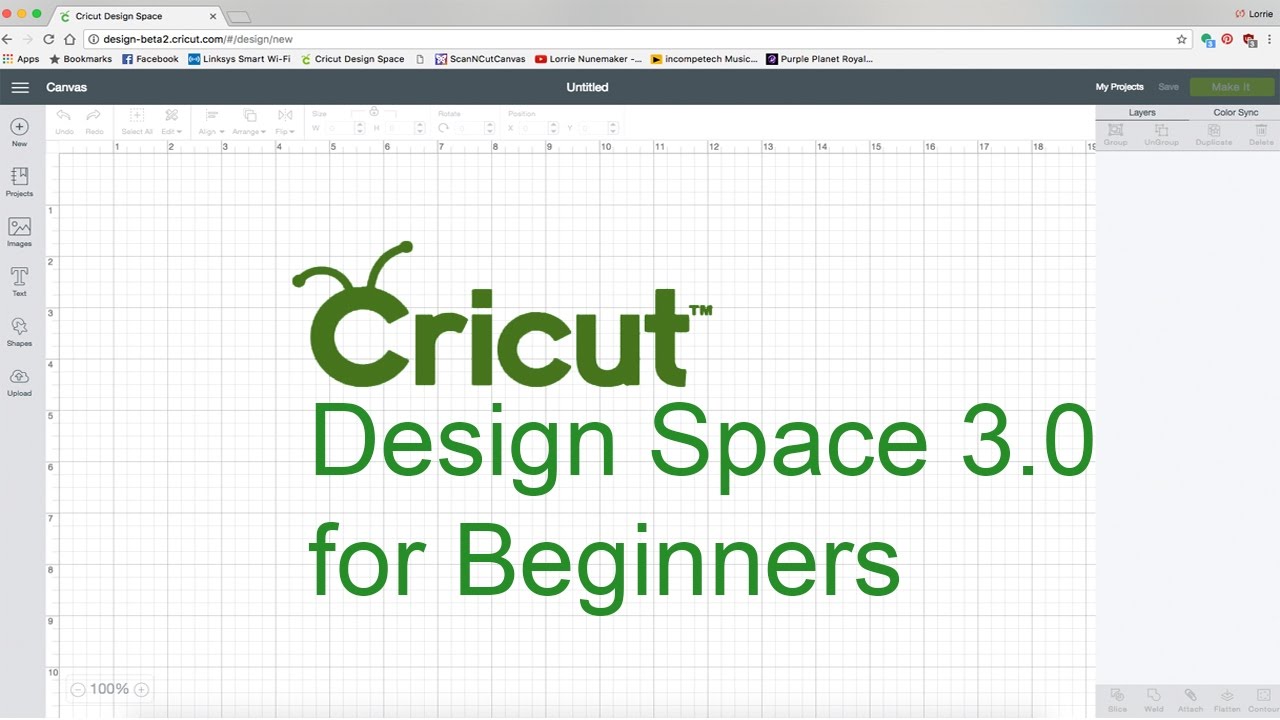Zoom in with the plus button
1280x720 pixels.
[141, 689]
